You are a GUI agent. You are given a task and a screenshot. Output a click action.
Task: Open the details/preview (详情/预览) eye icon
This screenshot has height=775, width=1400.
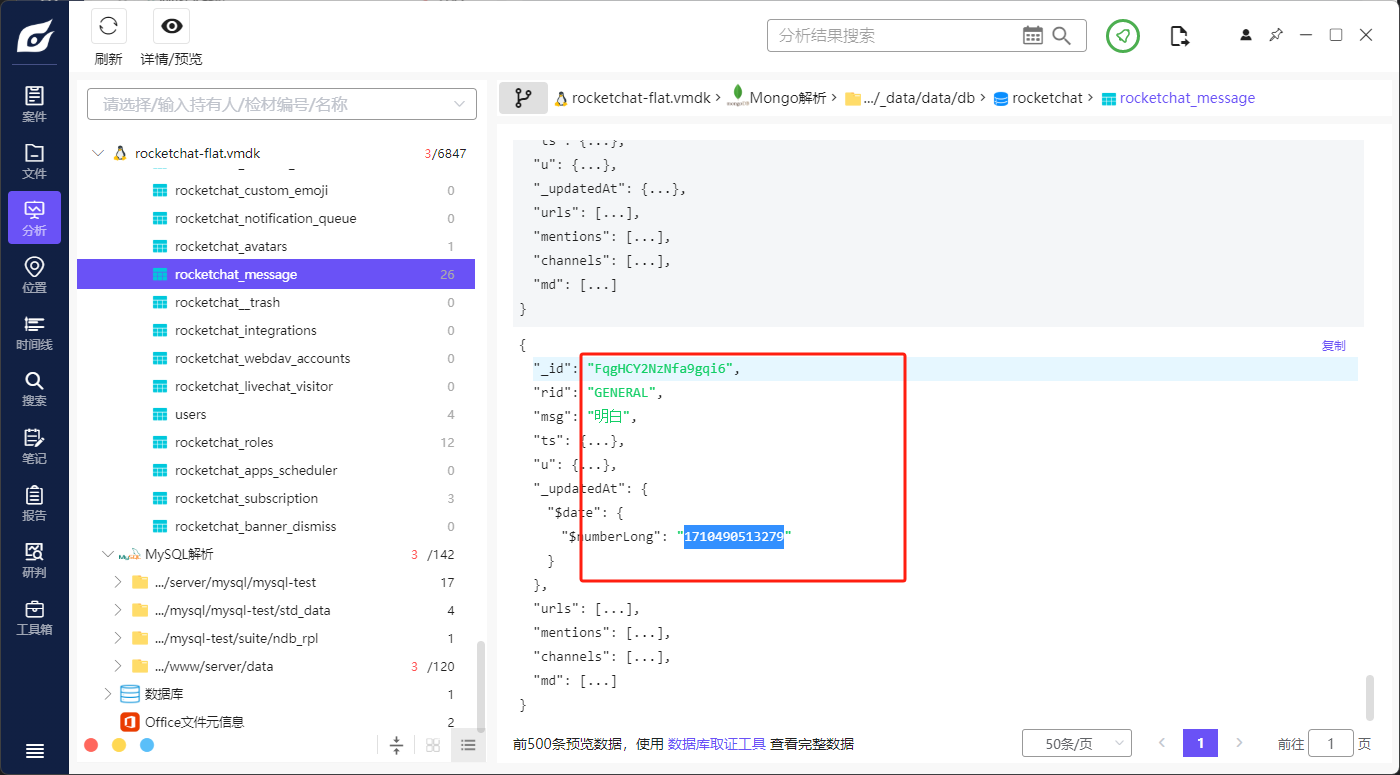(x=171, y=27)
